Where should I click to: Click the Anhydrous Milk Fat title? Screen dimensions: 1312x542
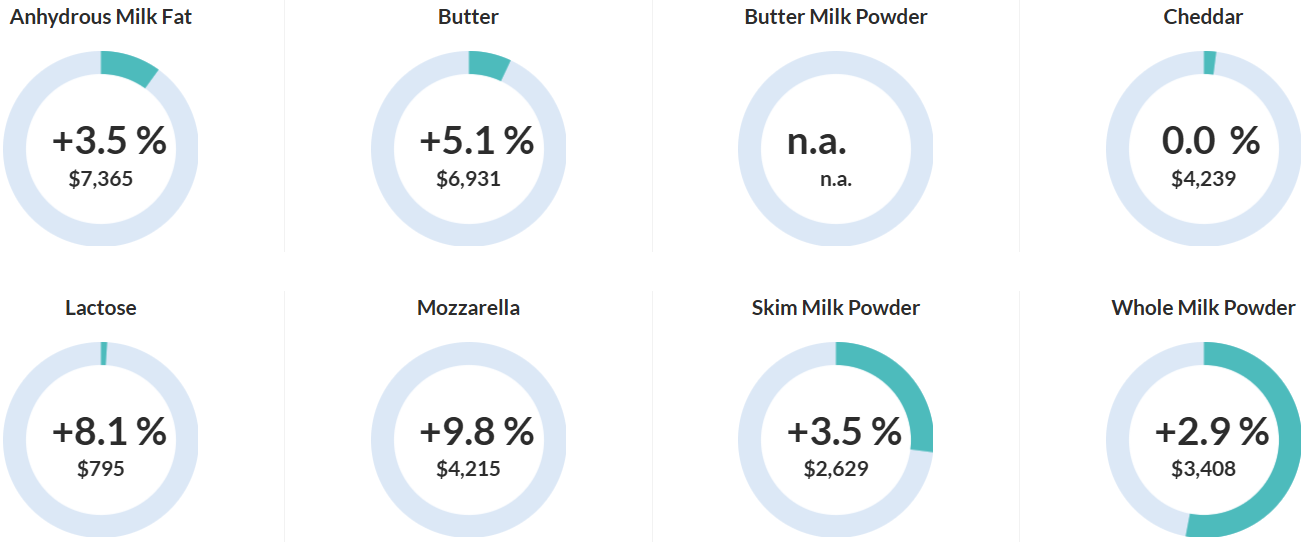point(101,17)
